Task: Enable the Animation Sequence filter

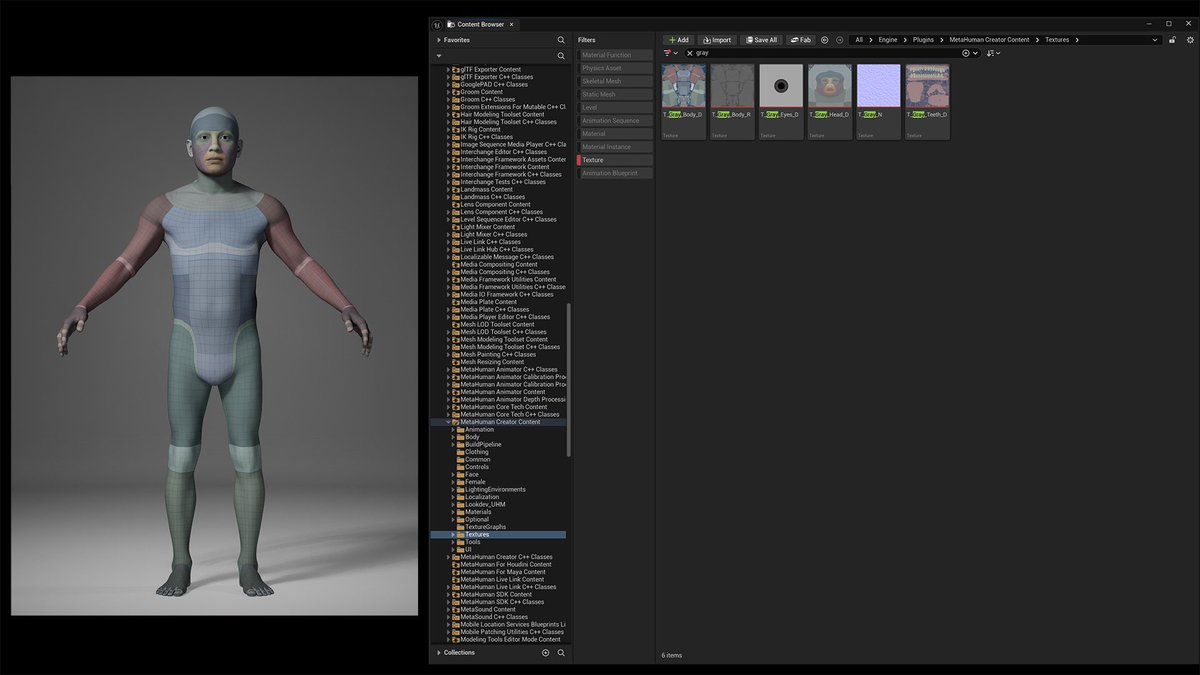Action: coord(615,120)
